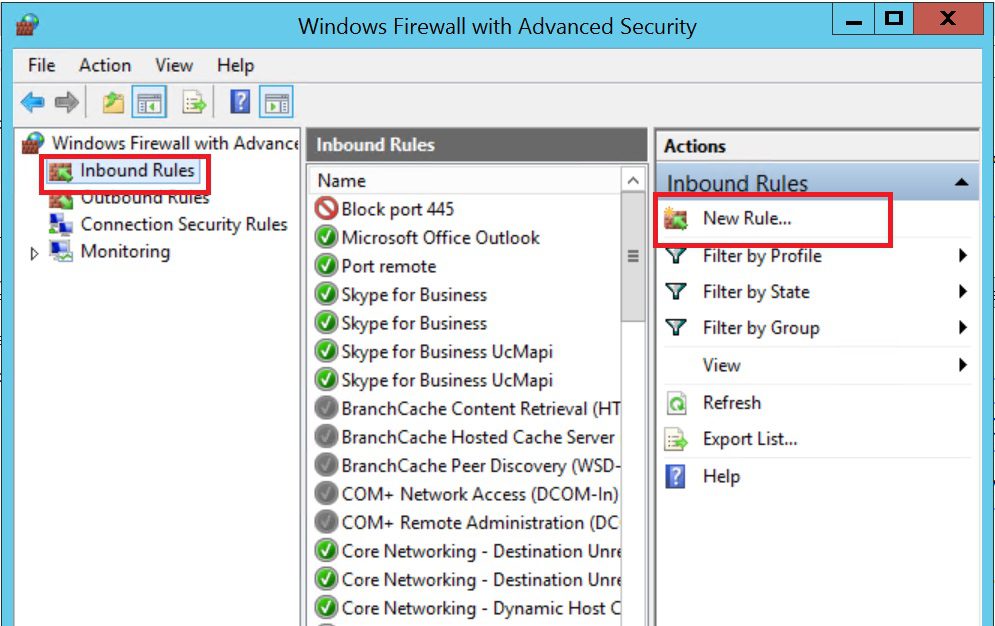
Task: Click green check icon beside Port remote
Action: pyautogui.click(x=326, y=265)
